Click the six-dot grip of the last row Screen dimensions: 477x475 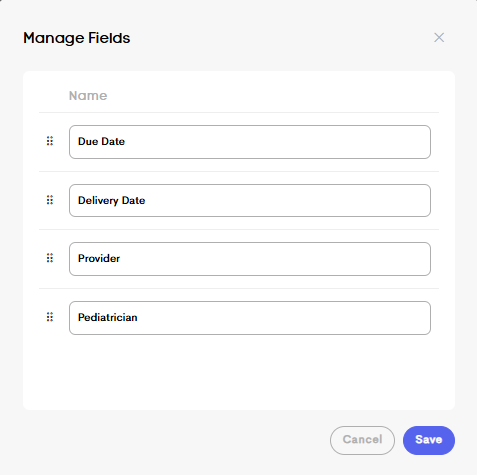pos(50,317)
